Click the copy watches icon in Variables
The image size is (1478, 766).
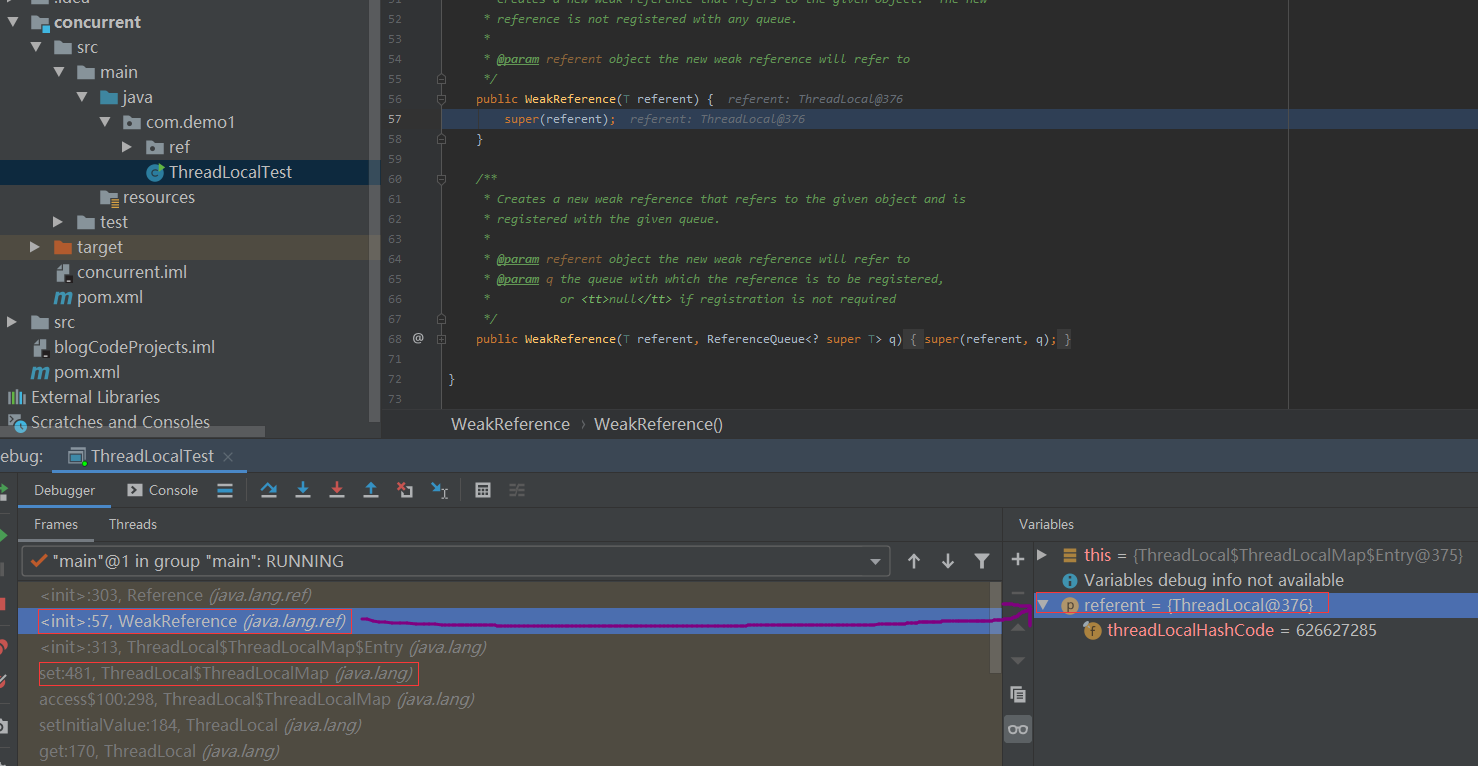tap(1018, 694)
